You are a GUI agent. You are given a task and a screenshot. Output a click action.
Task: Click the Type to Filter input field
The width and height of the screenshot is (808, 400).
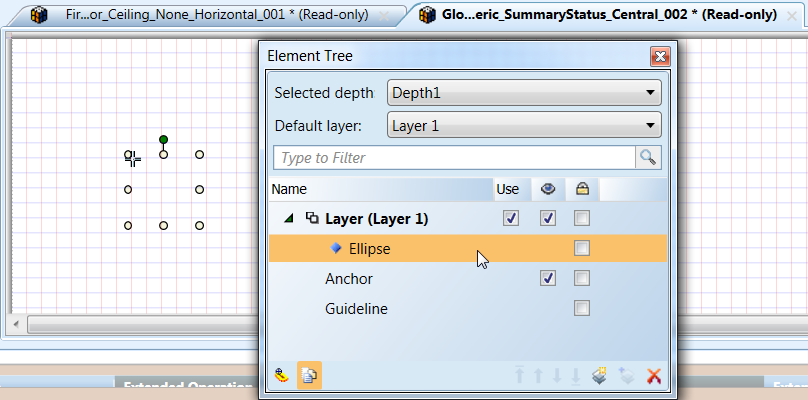pos(454,158)
